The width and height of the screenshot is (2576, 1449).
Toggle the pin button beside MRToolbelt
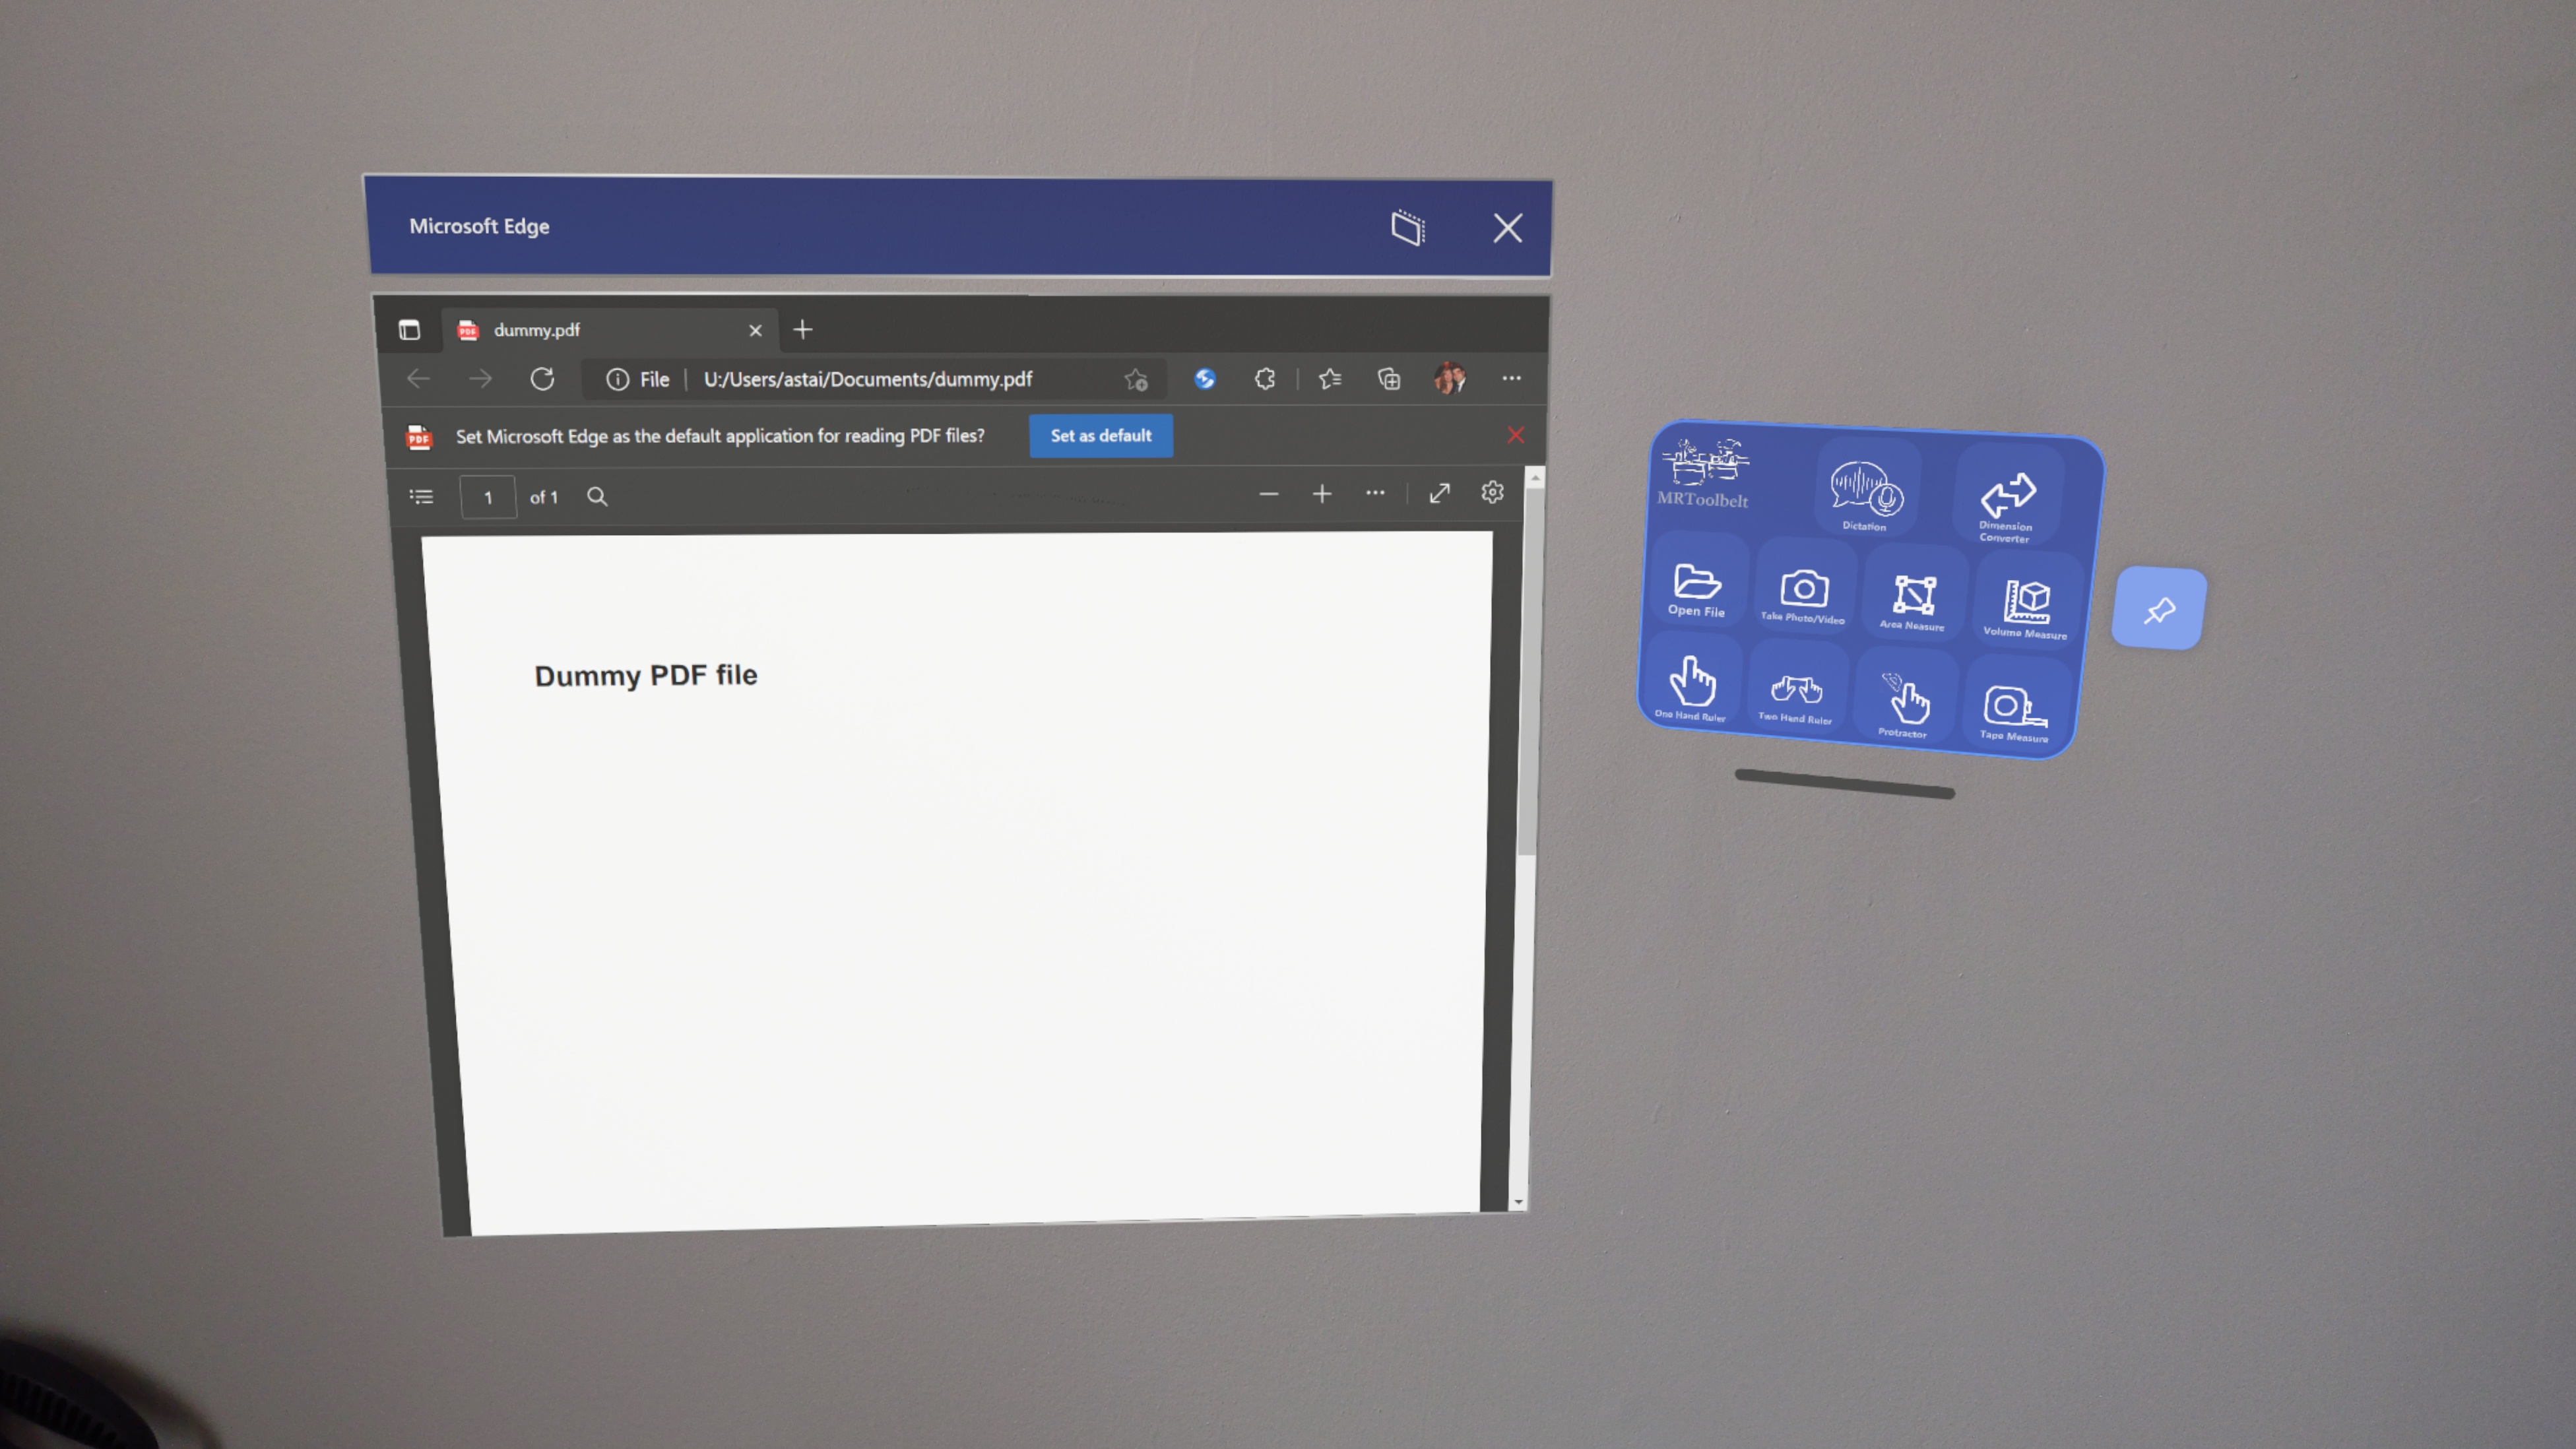click(x=2159, y=609)
